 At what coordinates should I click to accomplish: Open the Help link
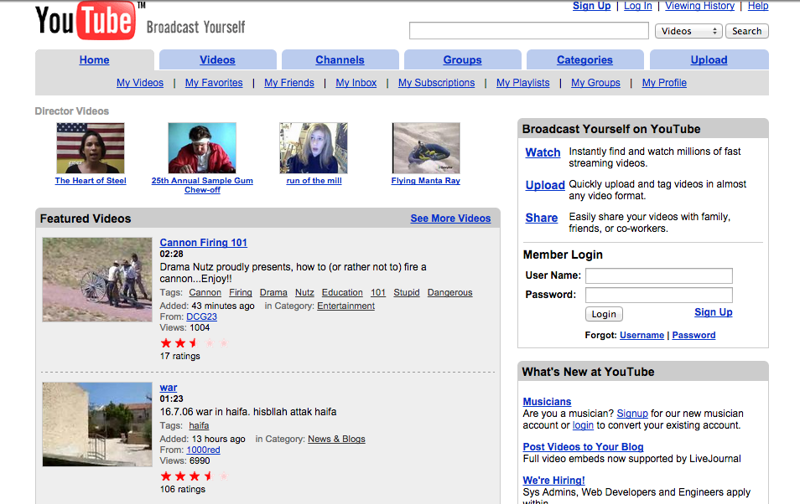[x=758, y=6]
